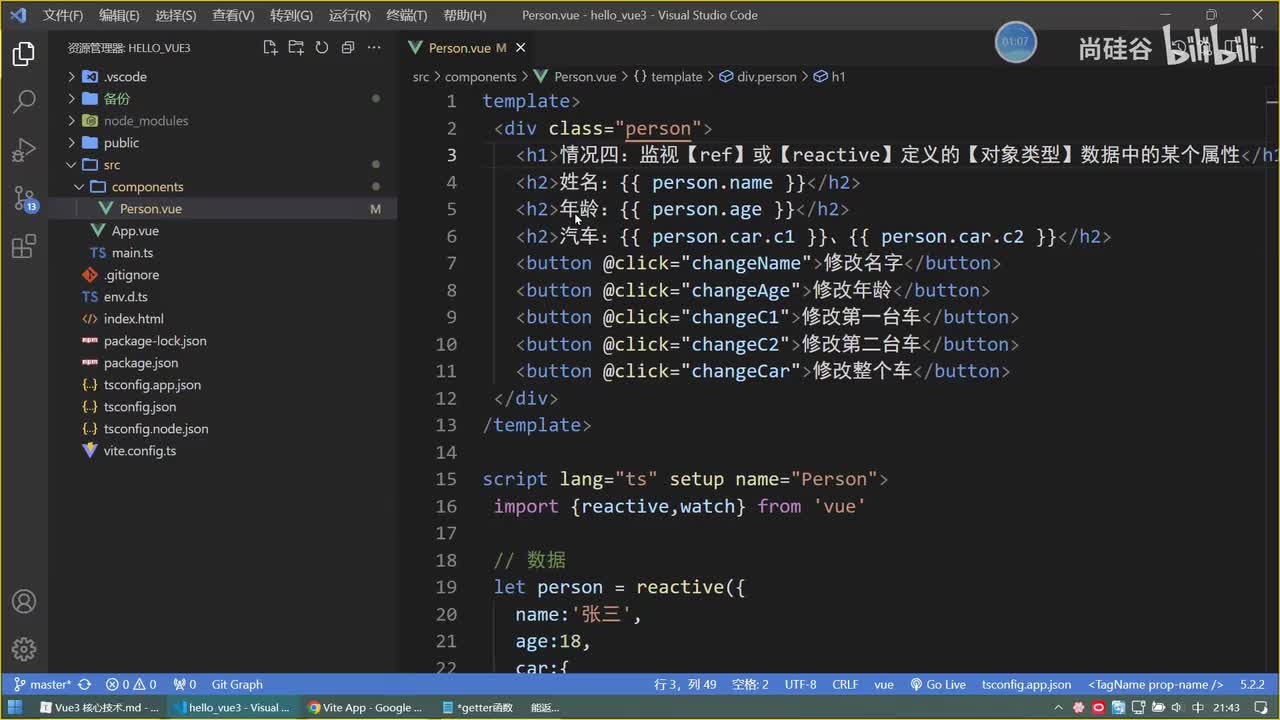Open the 编辑(E) menu
The width and height of the screenshot is (1280, 720).
point(119,16)
